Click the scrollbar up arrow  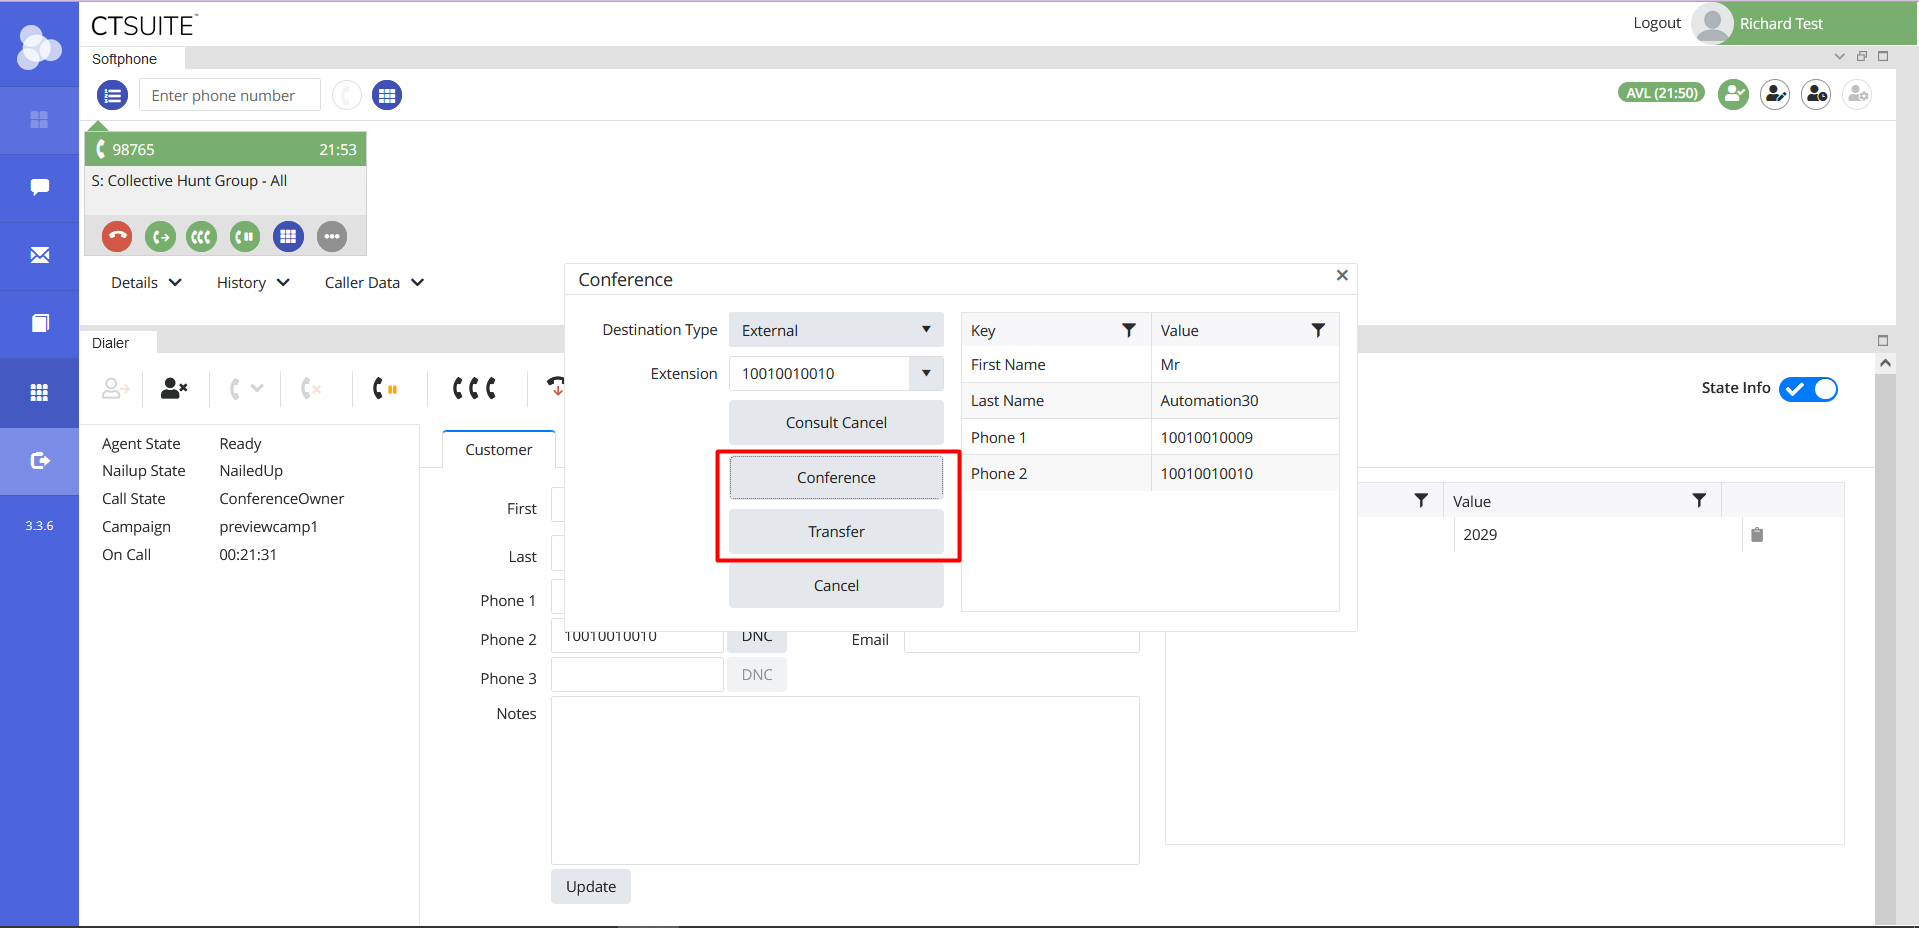point(1885,364)
